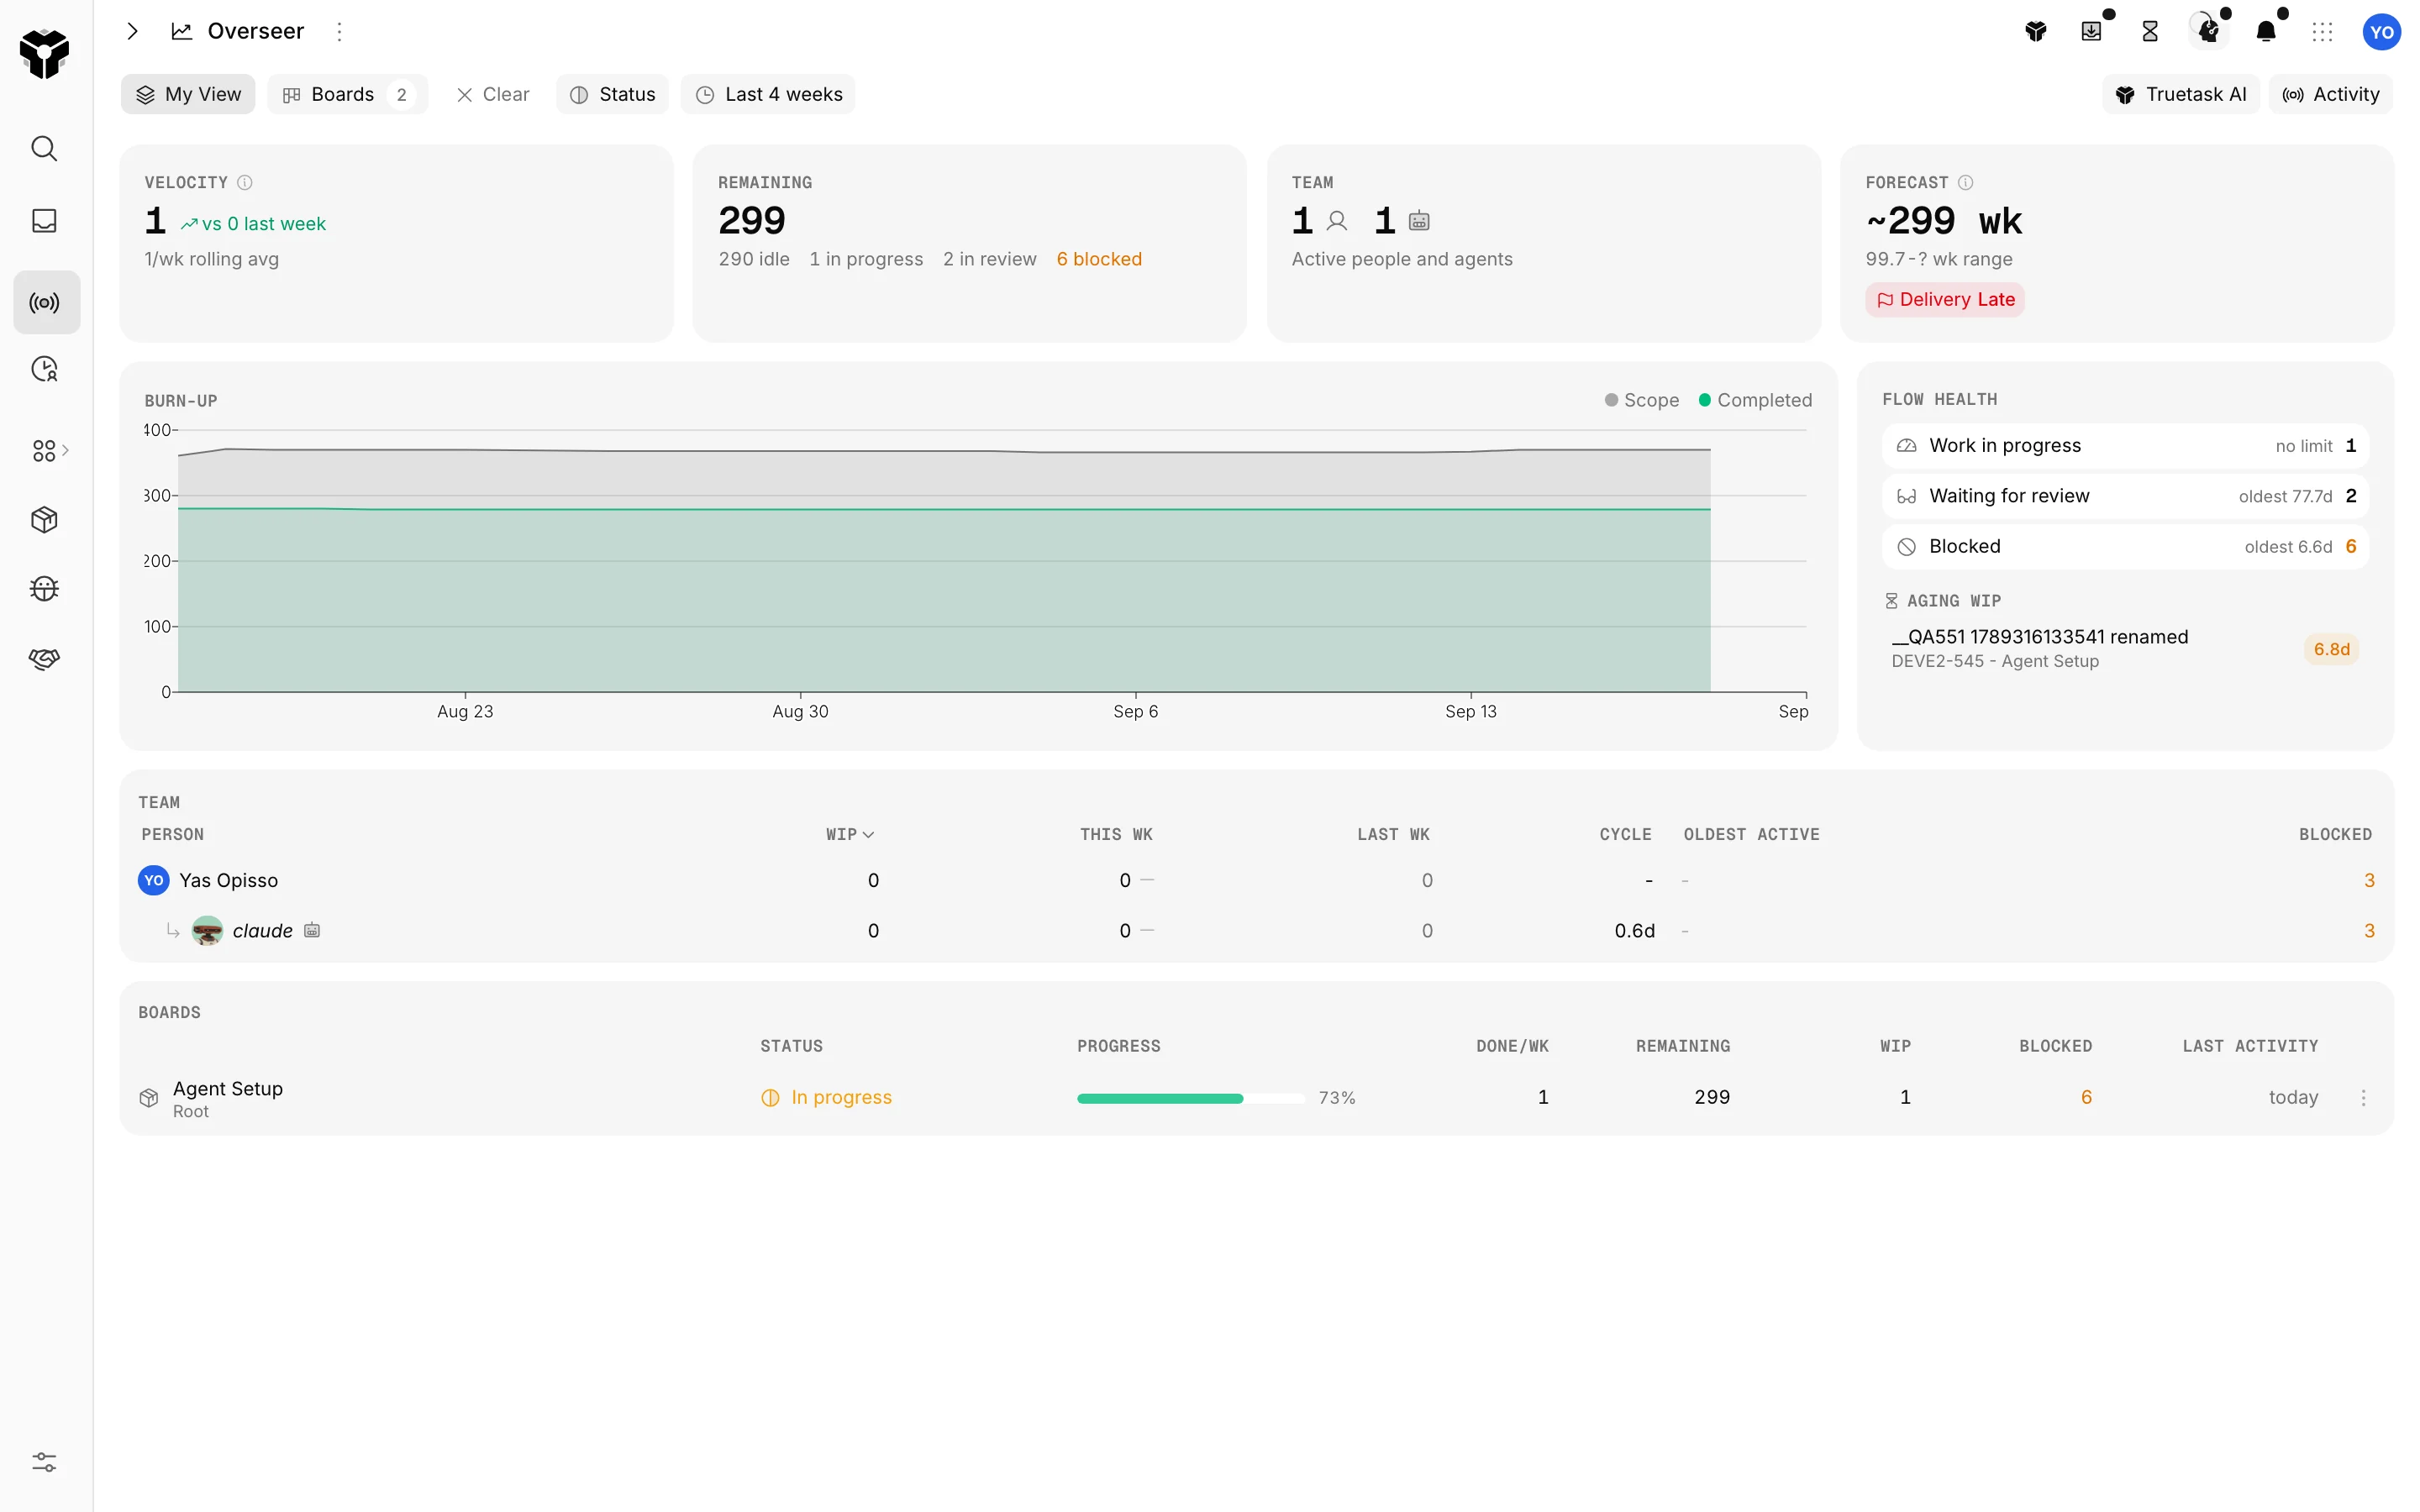Clear the active filters

tap(493, 94)
